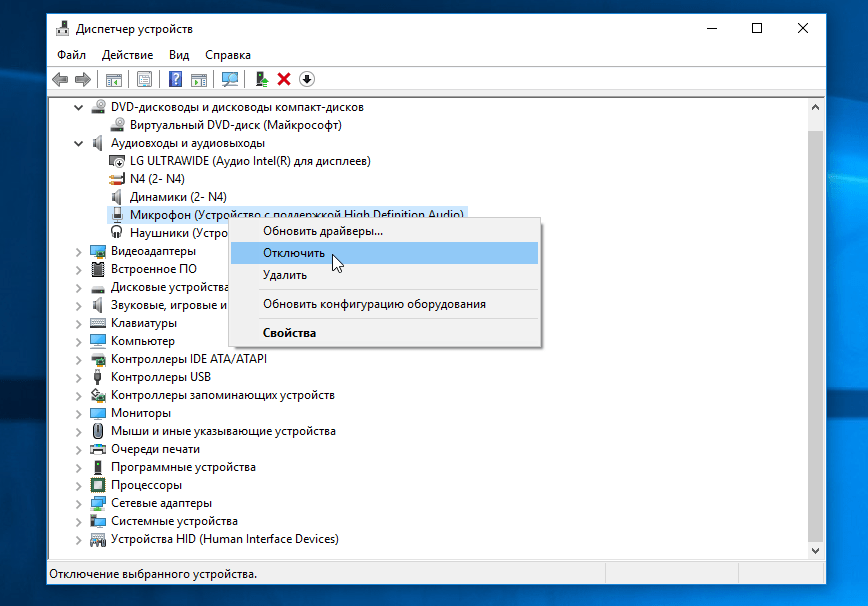Select the LG ULTRAWIDE audio device
This screenshot has width=868, height=606.
(x=250, y=161)
